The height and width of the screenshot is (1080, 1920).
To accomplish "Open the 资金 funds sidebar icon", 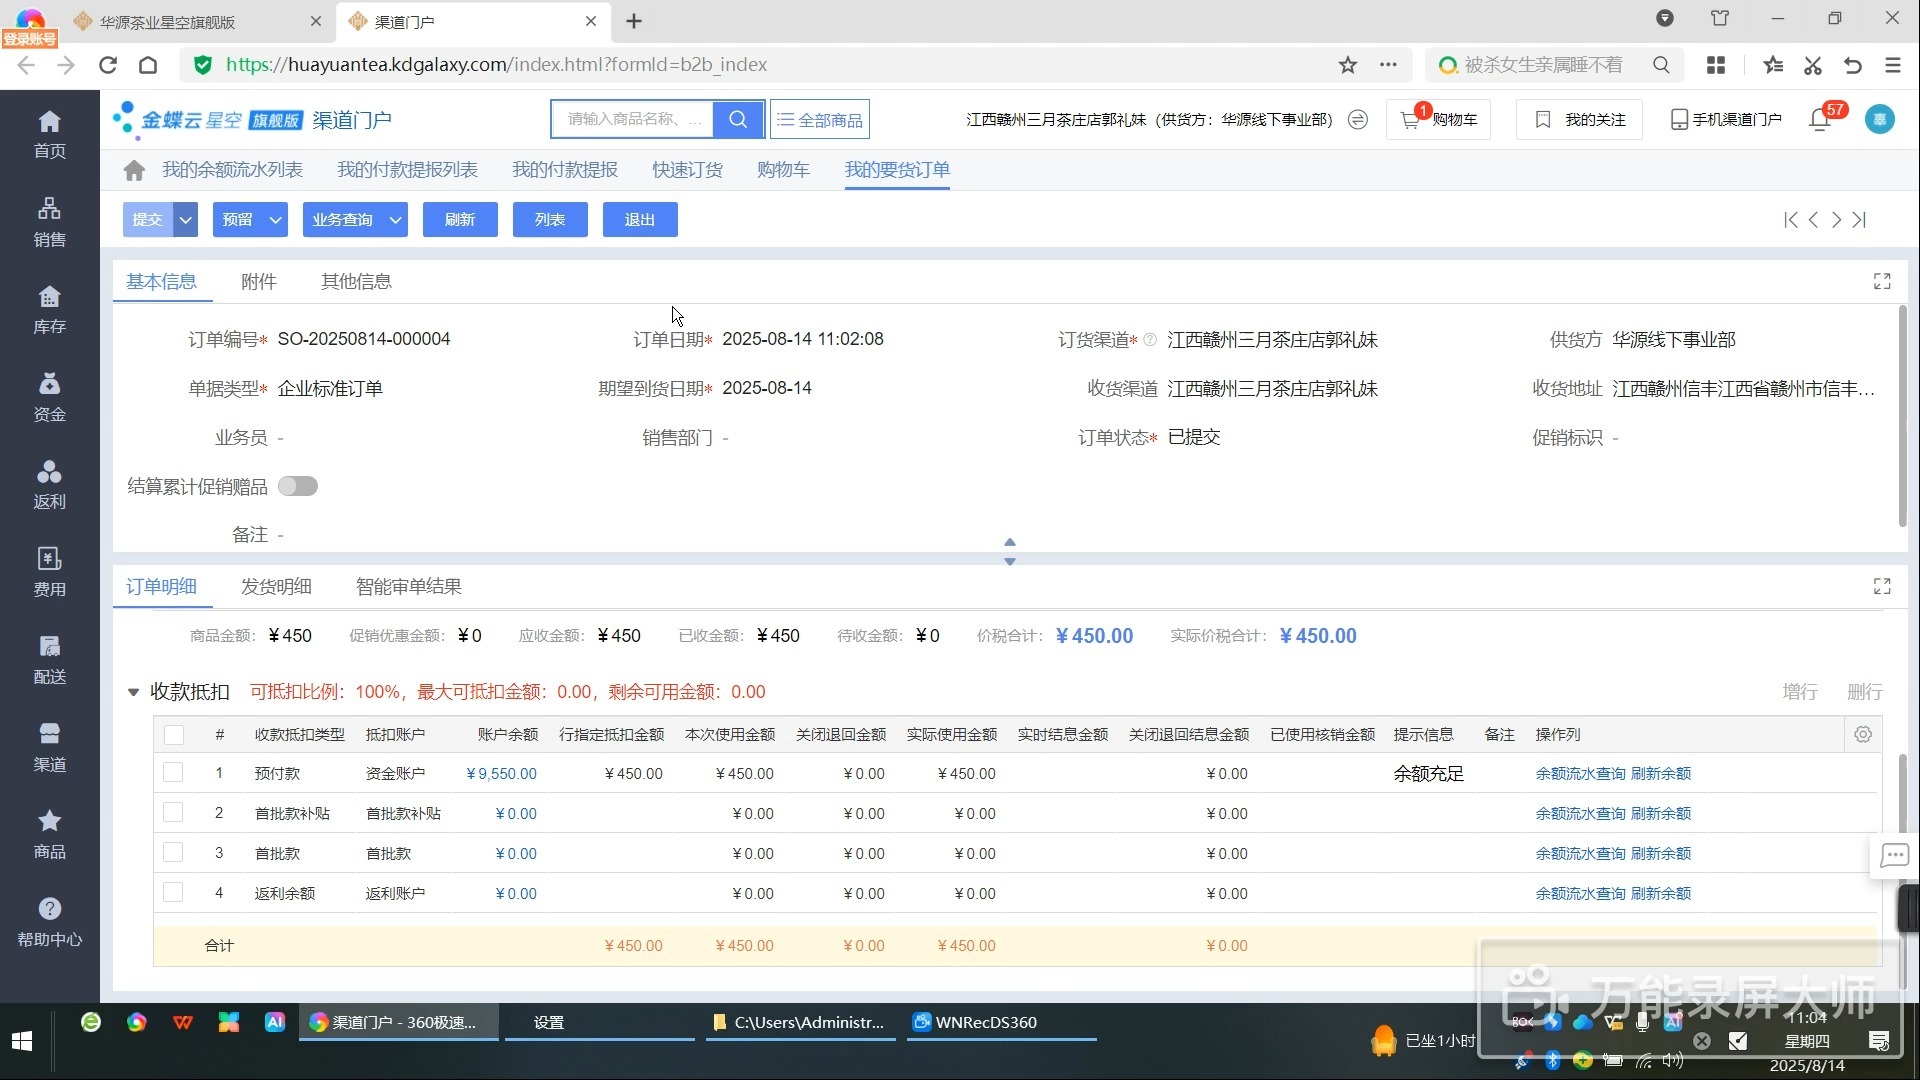I will 49,397.
